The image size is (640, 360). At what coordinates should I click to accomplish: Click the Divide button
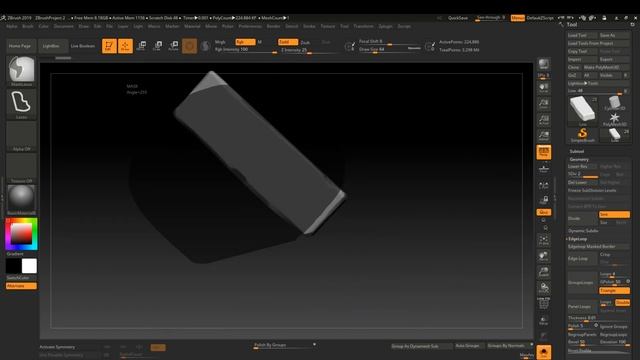(x=582, y=218)
